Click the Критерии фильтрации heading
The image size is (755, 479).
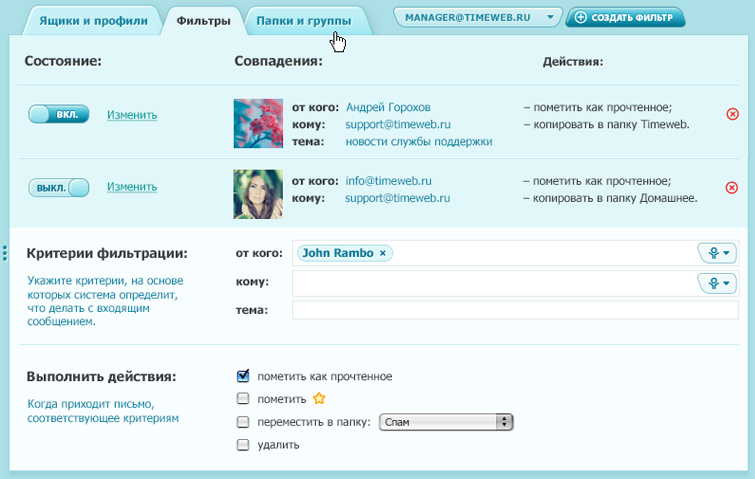pos(107,253)
